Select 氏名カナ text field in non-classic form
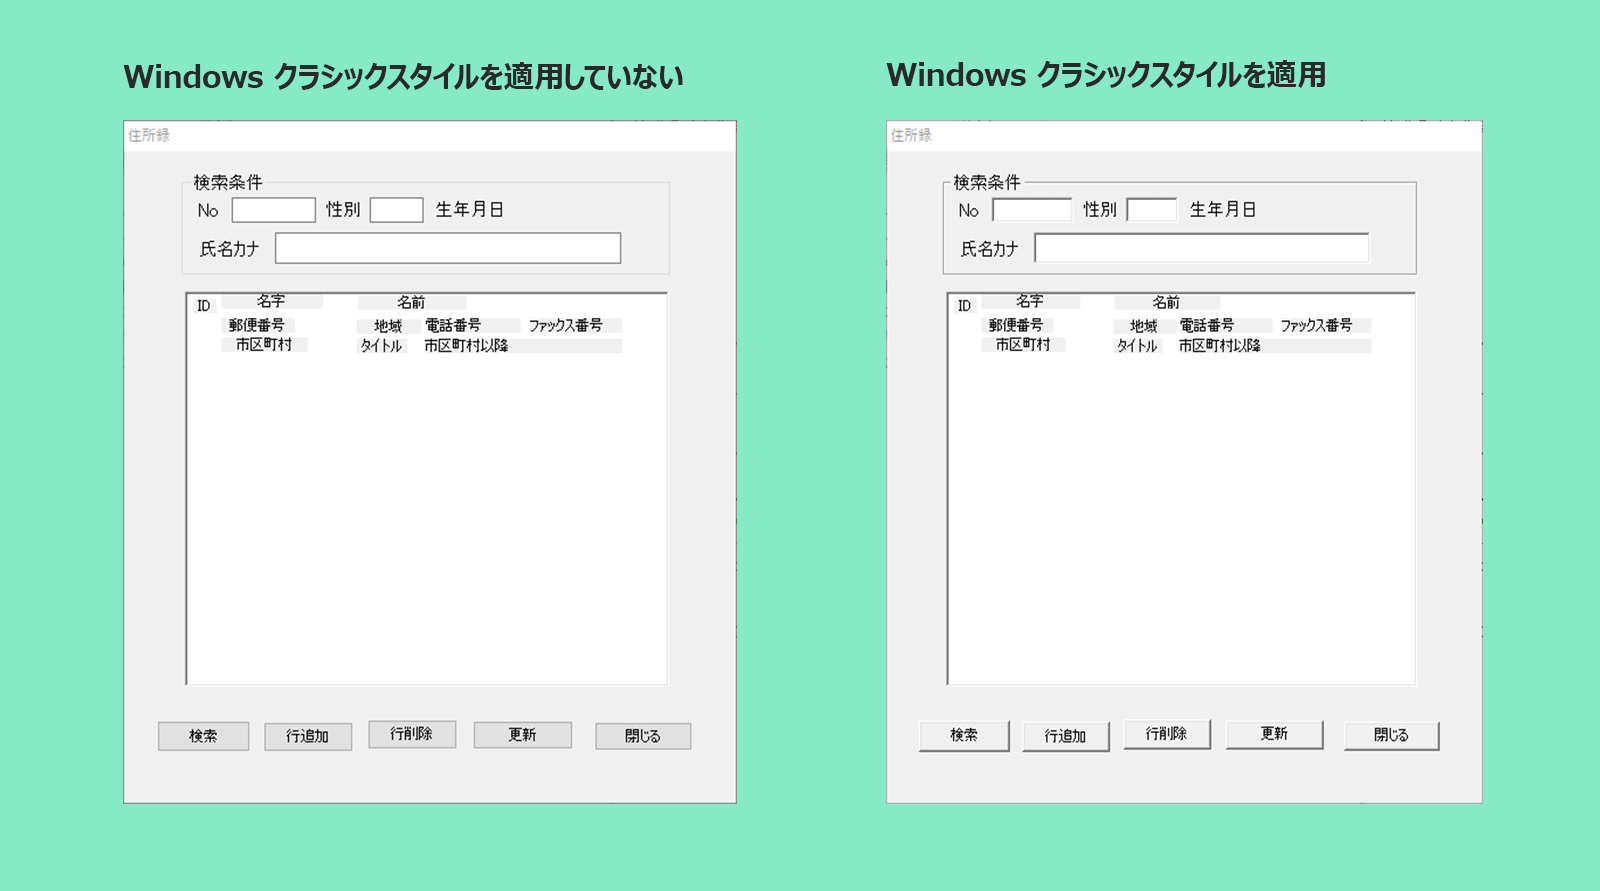The width and height of the screenshot is (1600, 891). pos(448,249)
